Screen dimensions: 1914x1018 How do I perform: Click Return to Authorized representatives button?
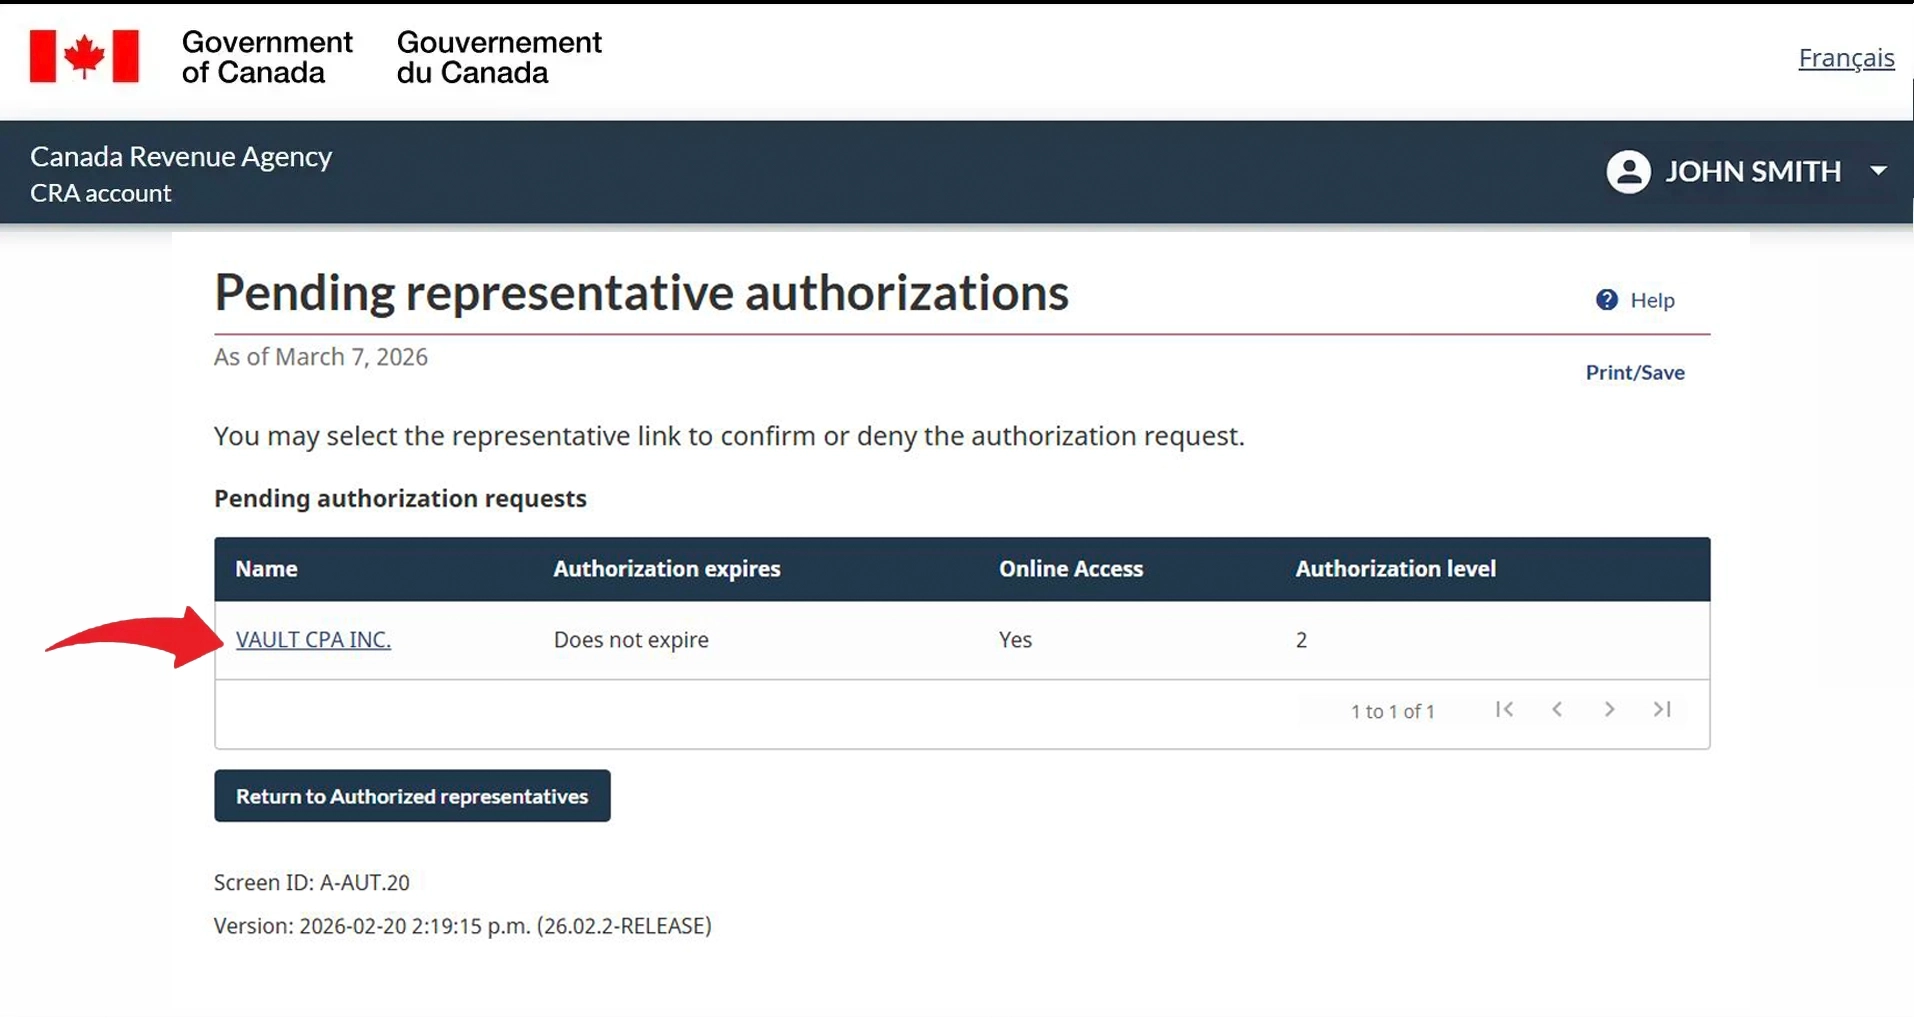click(412, 796)
